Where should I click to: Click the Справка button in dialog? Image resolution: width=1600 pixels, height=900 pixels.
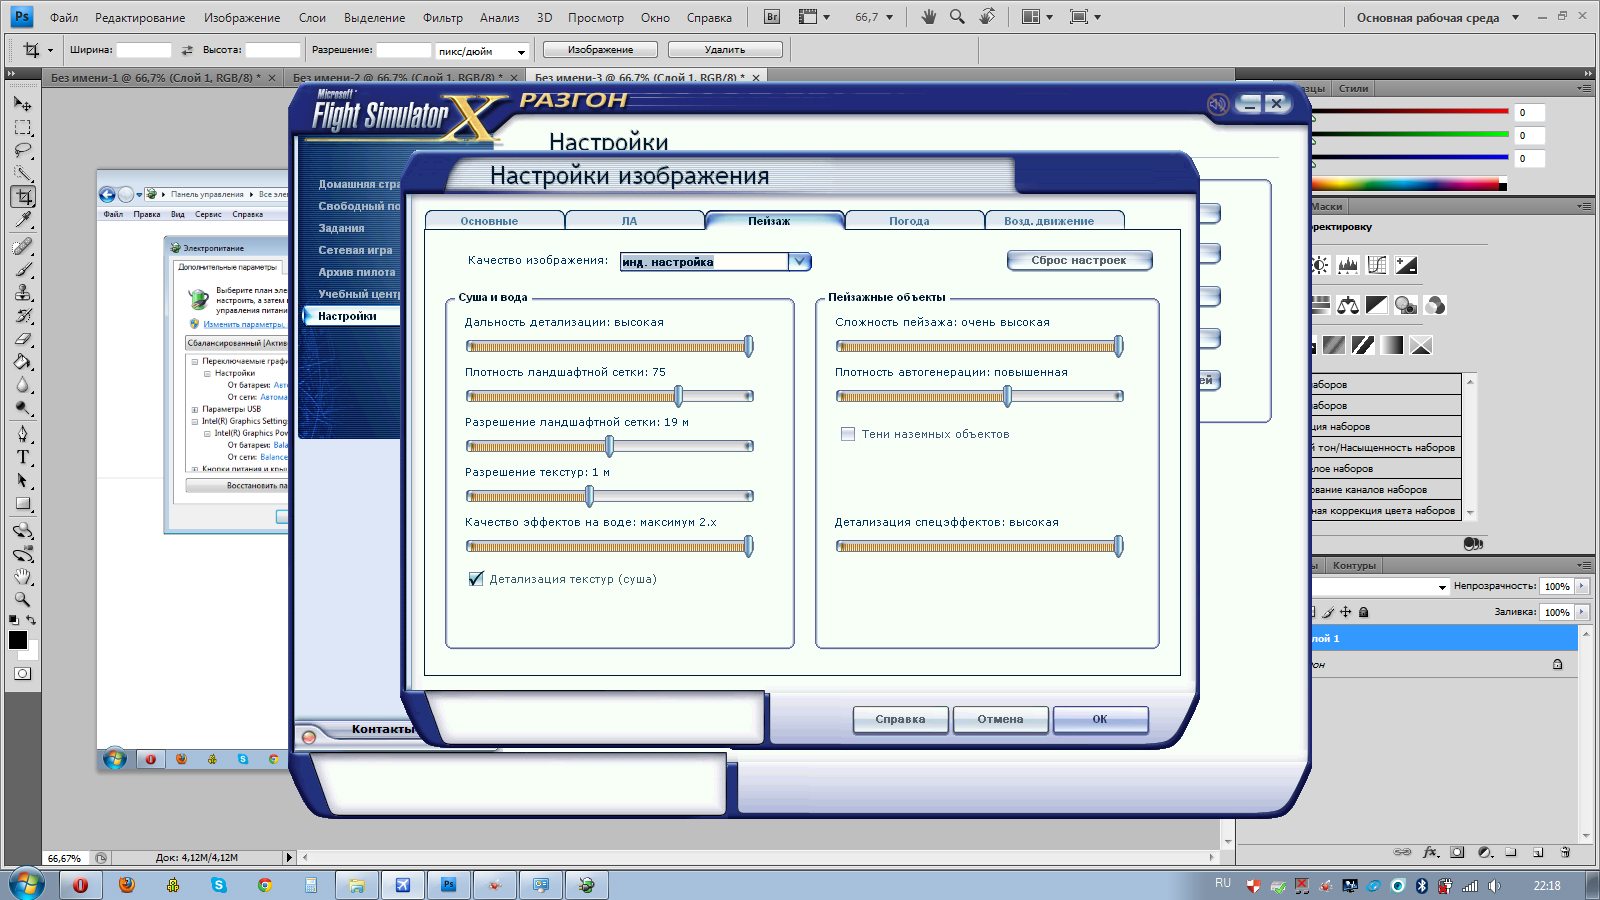(x=900, y=719)
